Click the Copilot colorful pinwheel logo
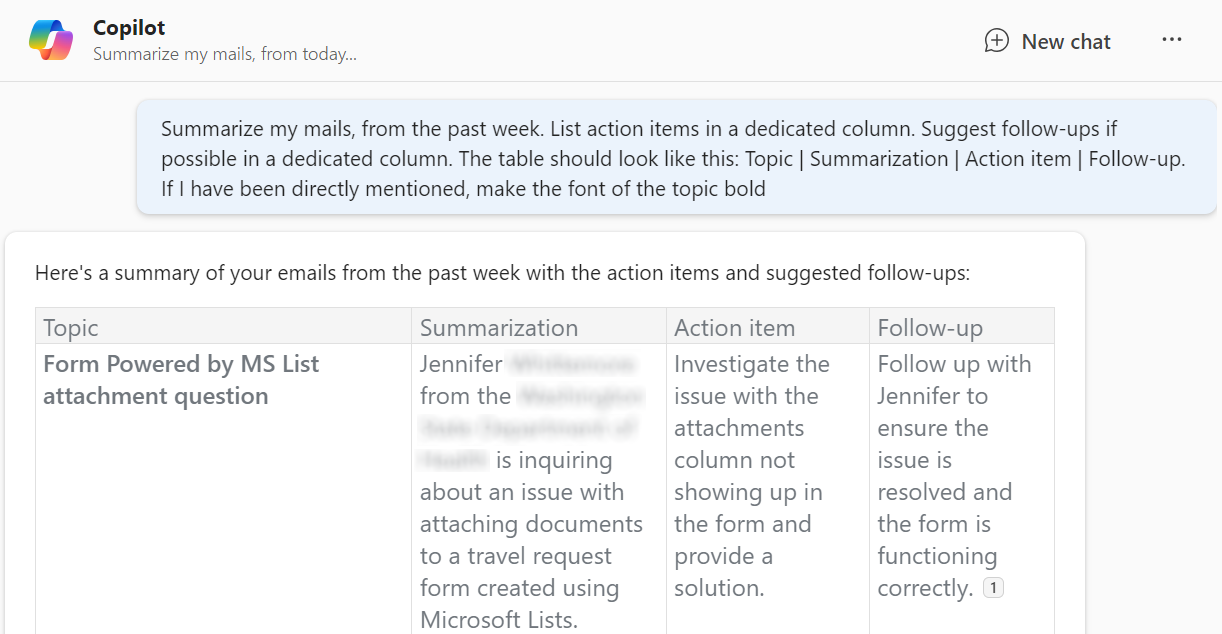This screenshot has height=634, width=1222. point(52,39)
